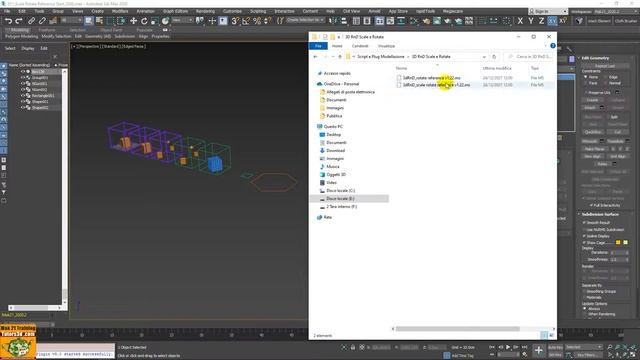This screenshot has width=640, height=360.
Task: Activate the Select and Link tool
Action: click(x=31, y=20)
